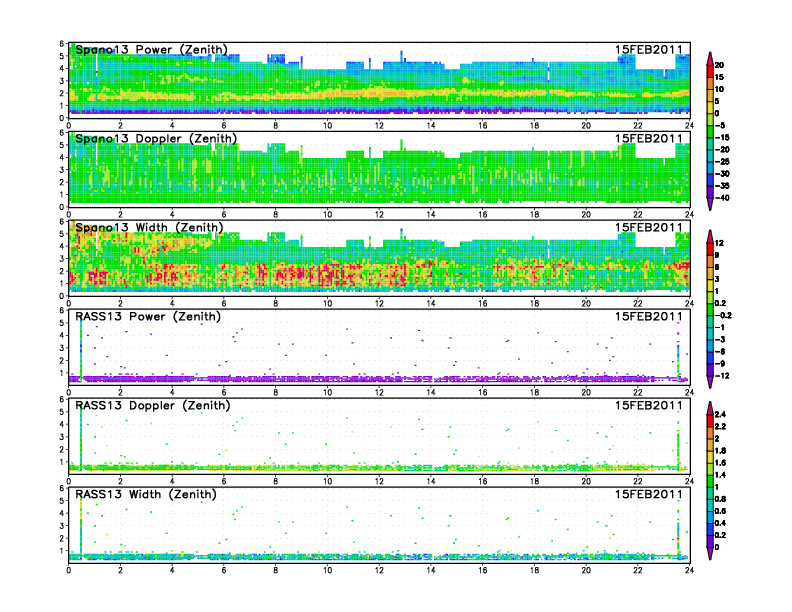The image size is (792, 612).
Task: Click the "-25" label on top color bar
Action: (722, 162)
